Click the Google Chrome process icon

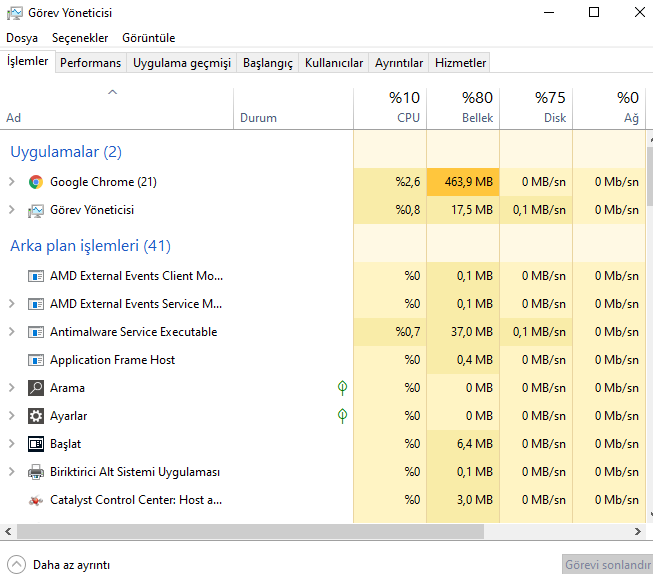36,182
